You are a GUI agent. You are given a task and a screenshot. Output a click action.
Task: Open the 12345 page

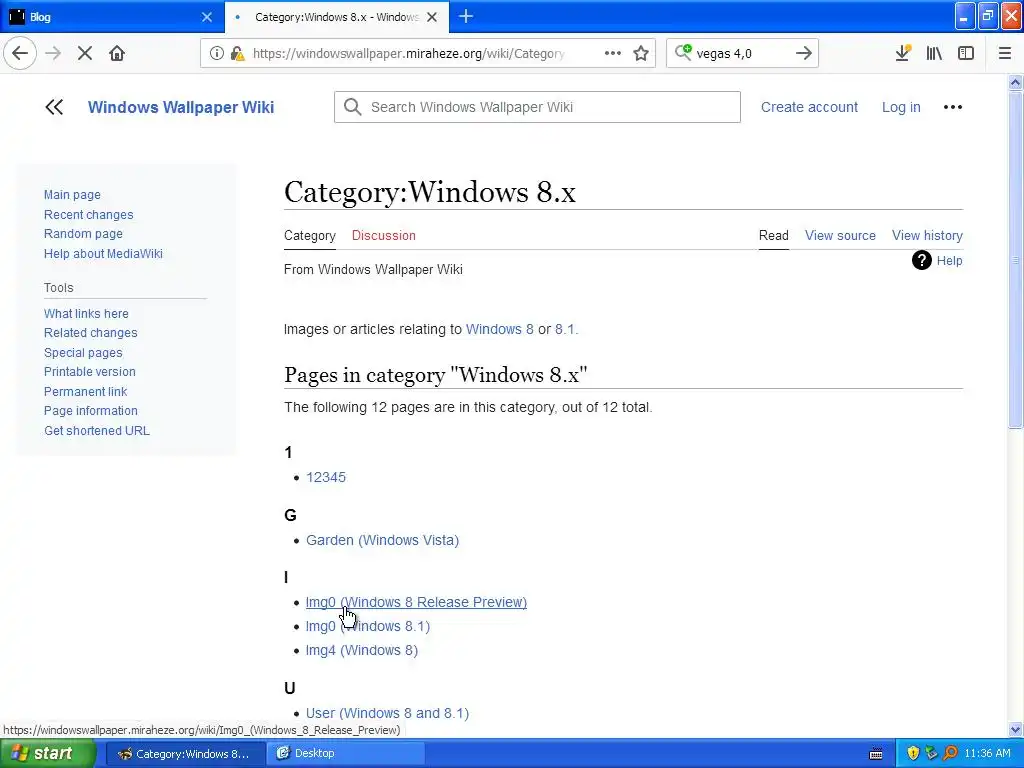tap(326, 477)
